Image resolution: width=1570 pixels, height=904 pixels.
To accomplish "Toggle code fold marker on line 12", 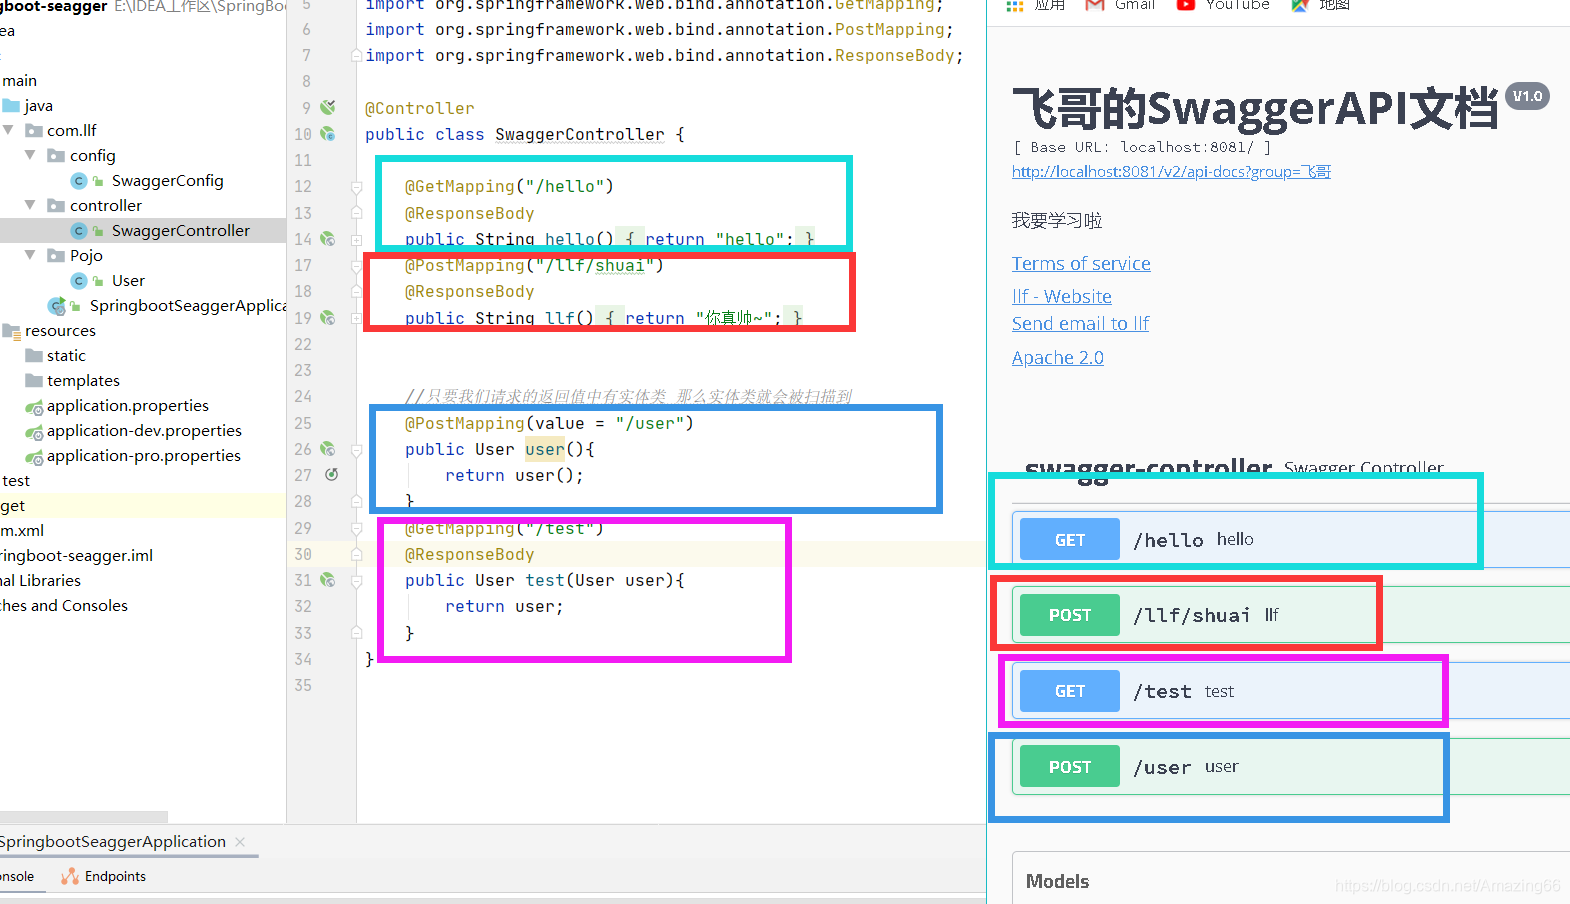I will click(356, 186).
